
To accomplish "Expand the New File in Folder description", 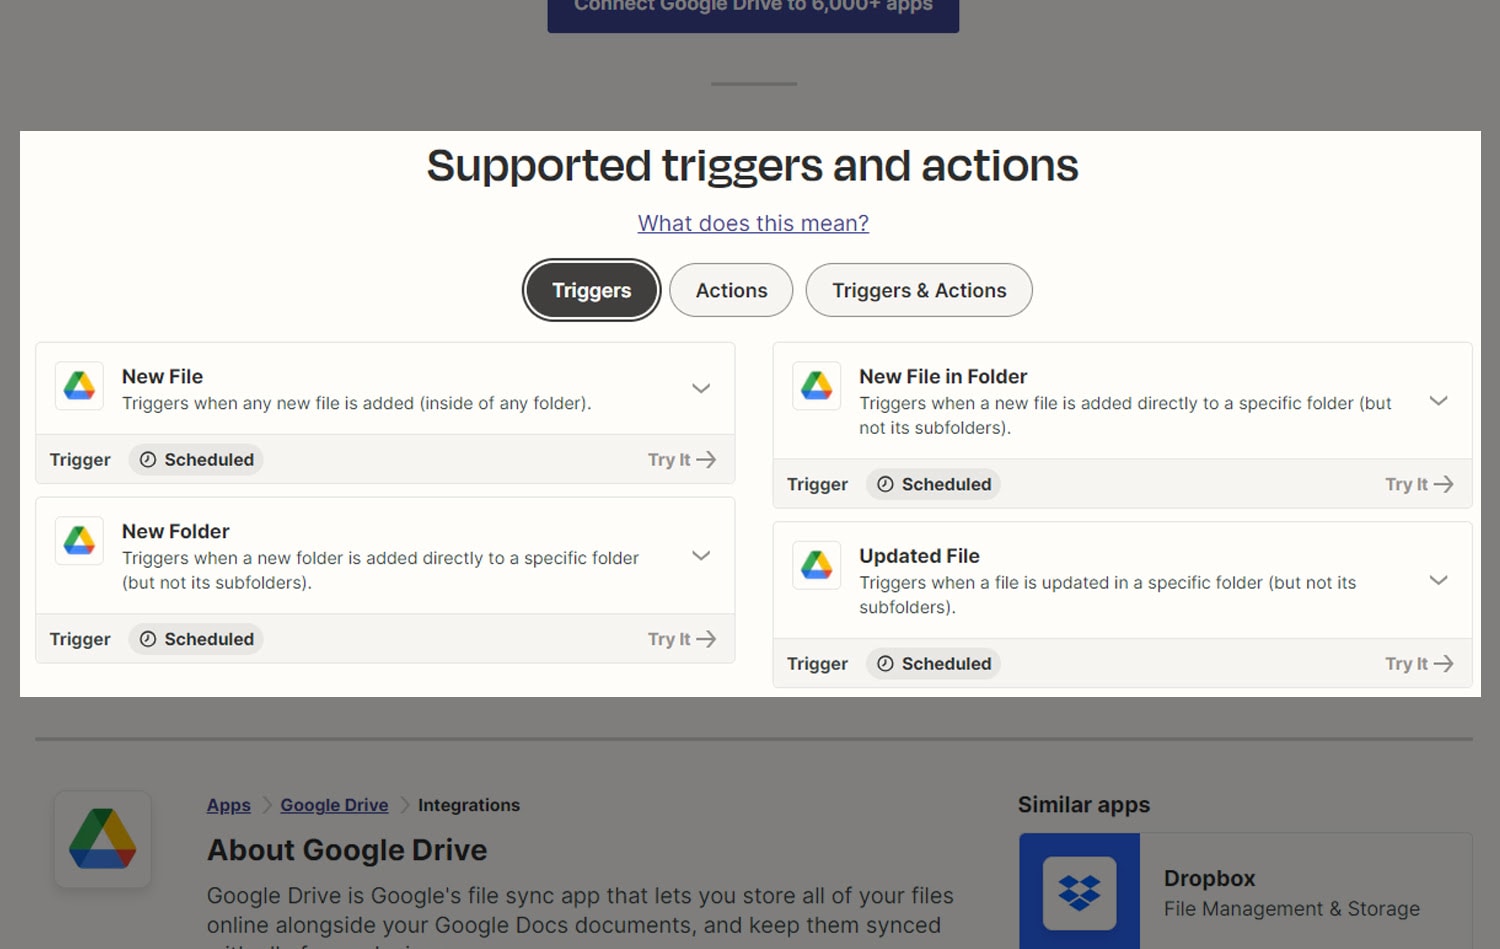I will click(1438, 401).
